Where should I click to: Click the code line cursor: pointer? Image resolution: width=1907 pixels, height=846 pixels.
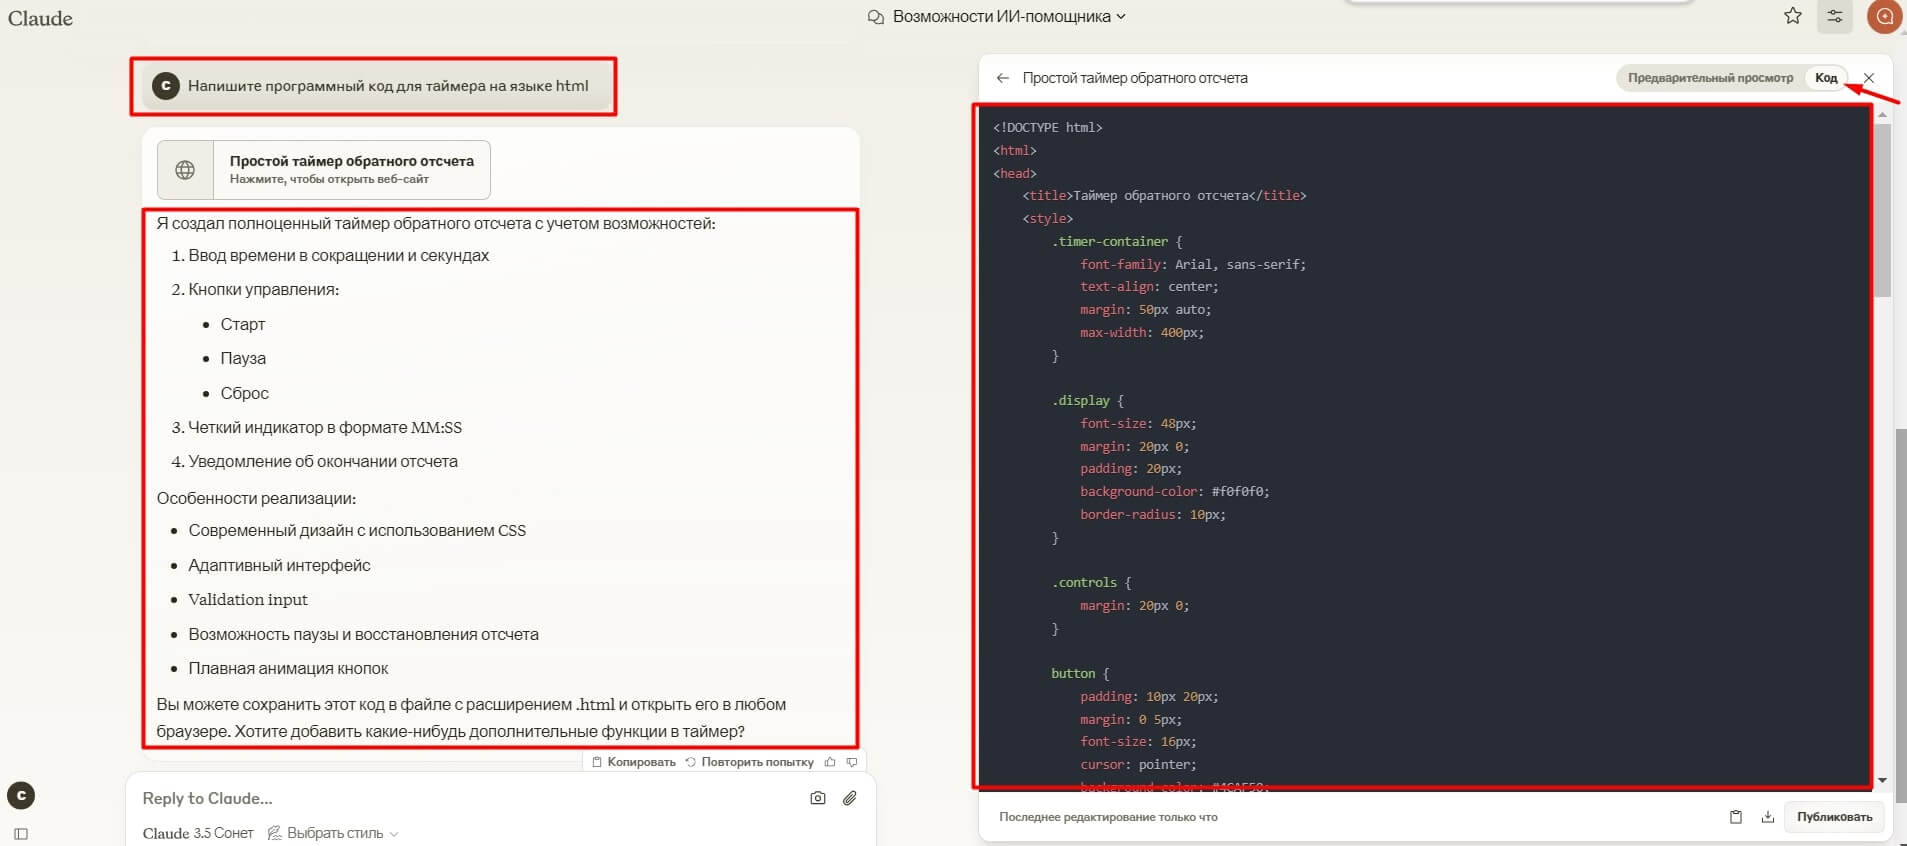(x=1138, y=764)
